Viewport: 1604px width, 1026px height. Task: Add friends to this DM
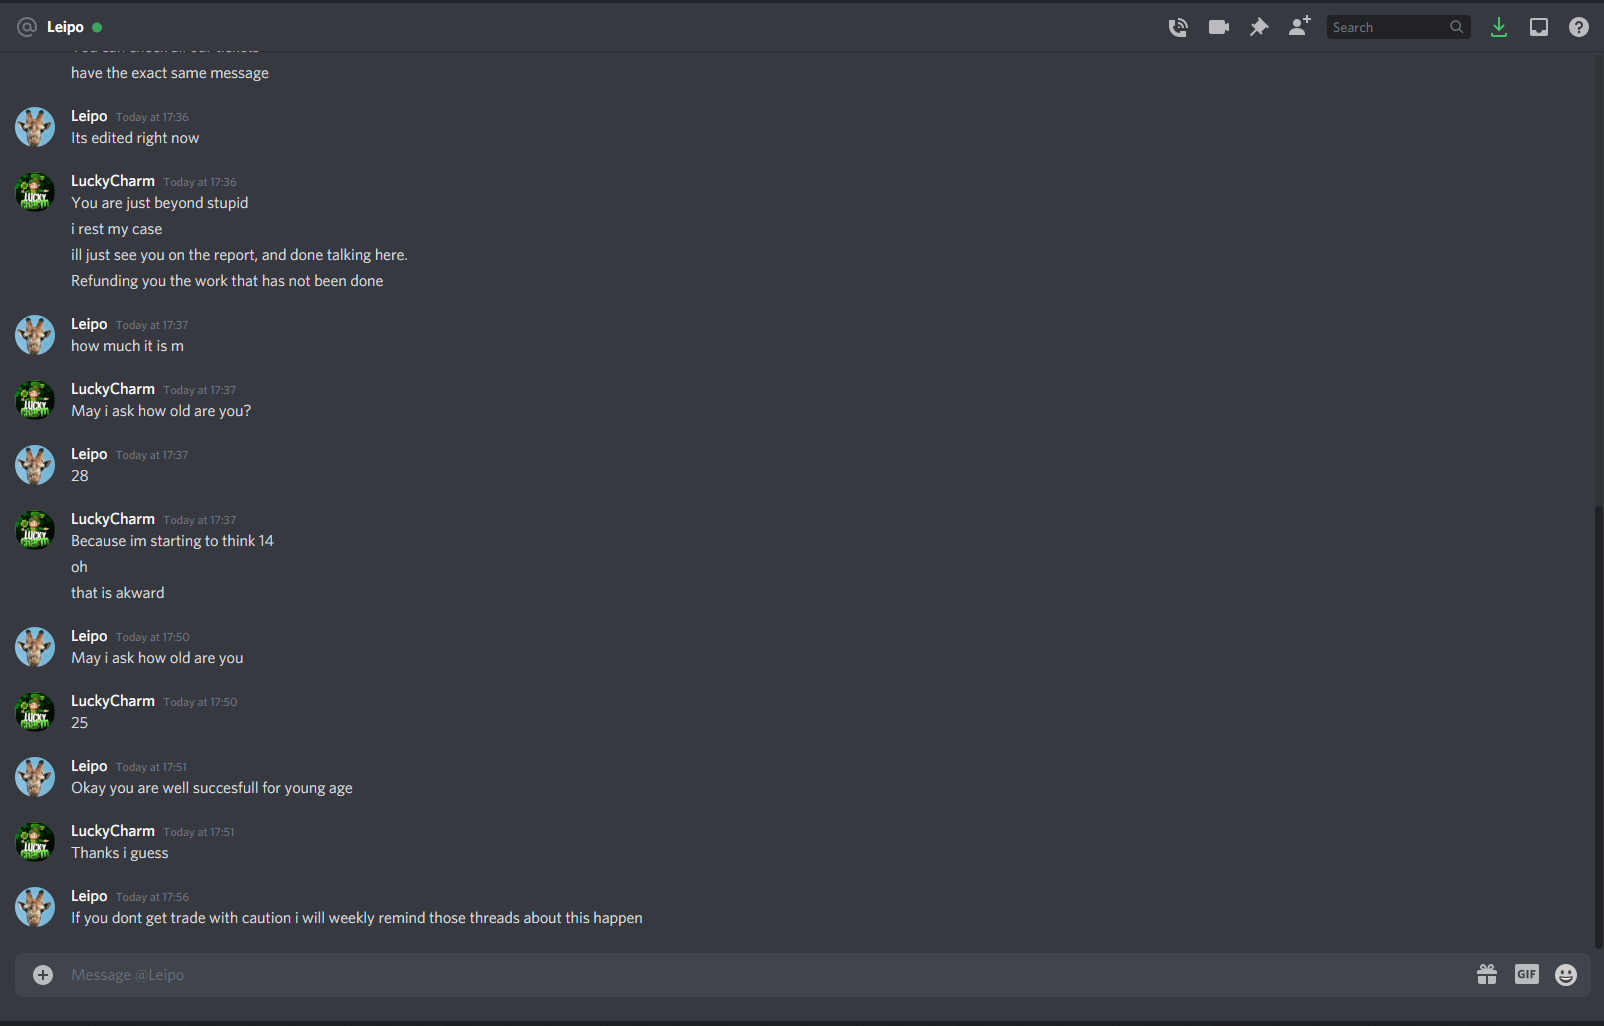click(x=1299, y=27)
